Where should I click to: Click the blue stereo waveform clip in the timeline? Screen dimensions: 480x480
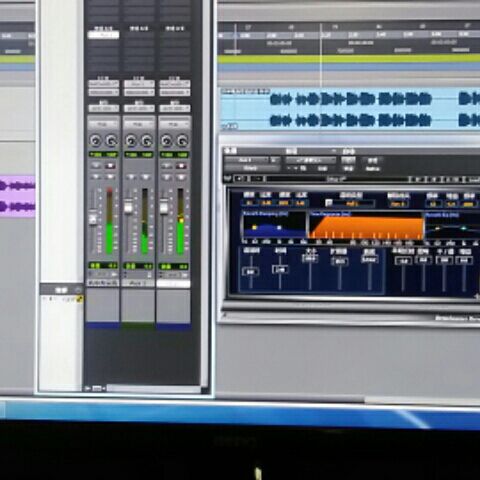[x=350, y=109]
